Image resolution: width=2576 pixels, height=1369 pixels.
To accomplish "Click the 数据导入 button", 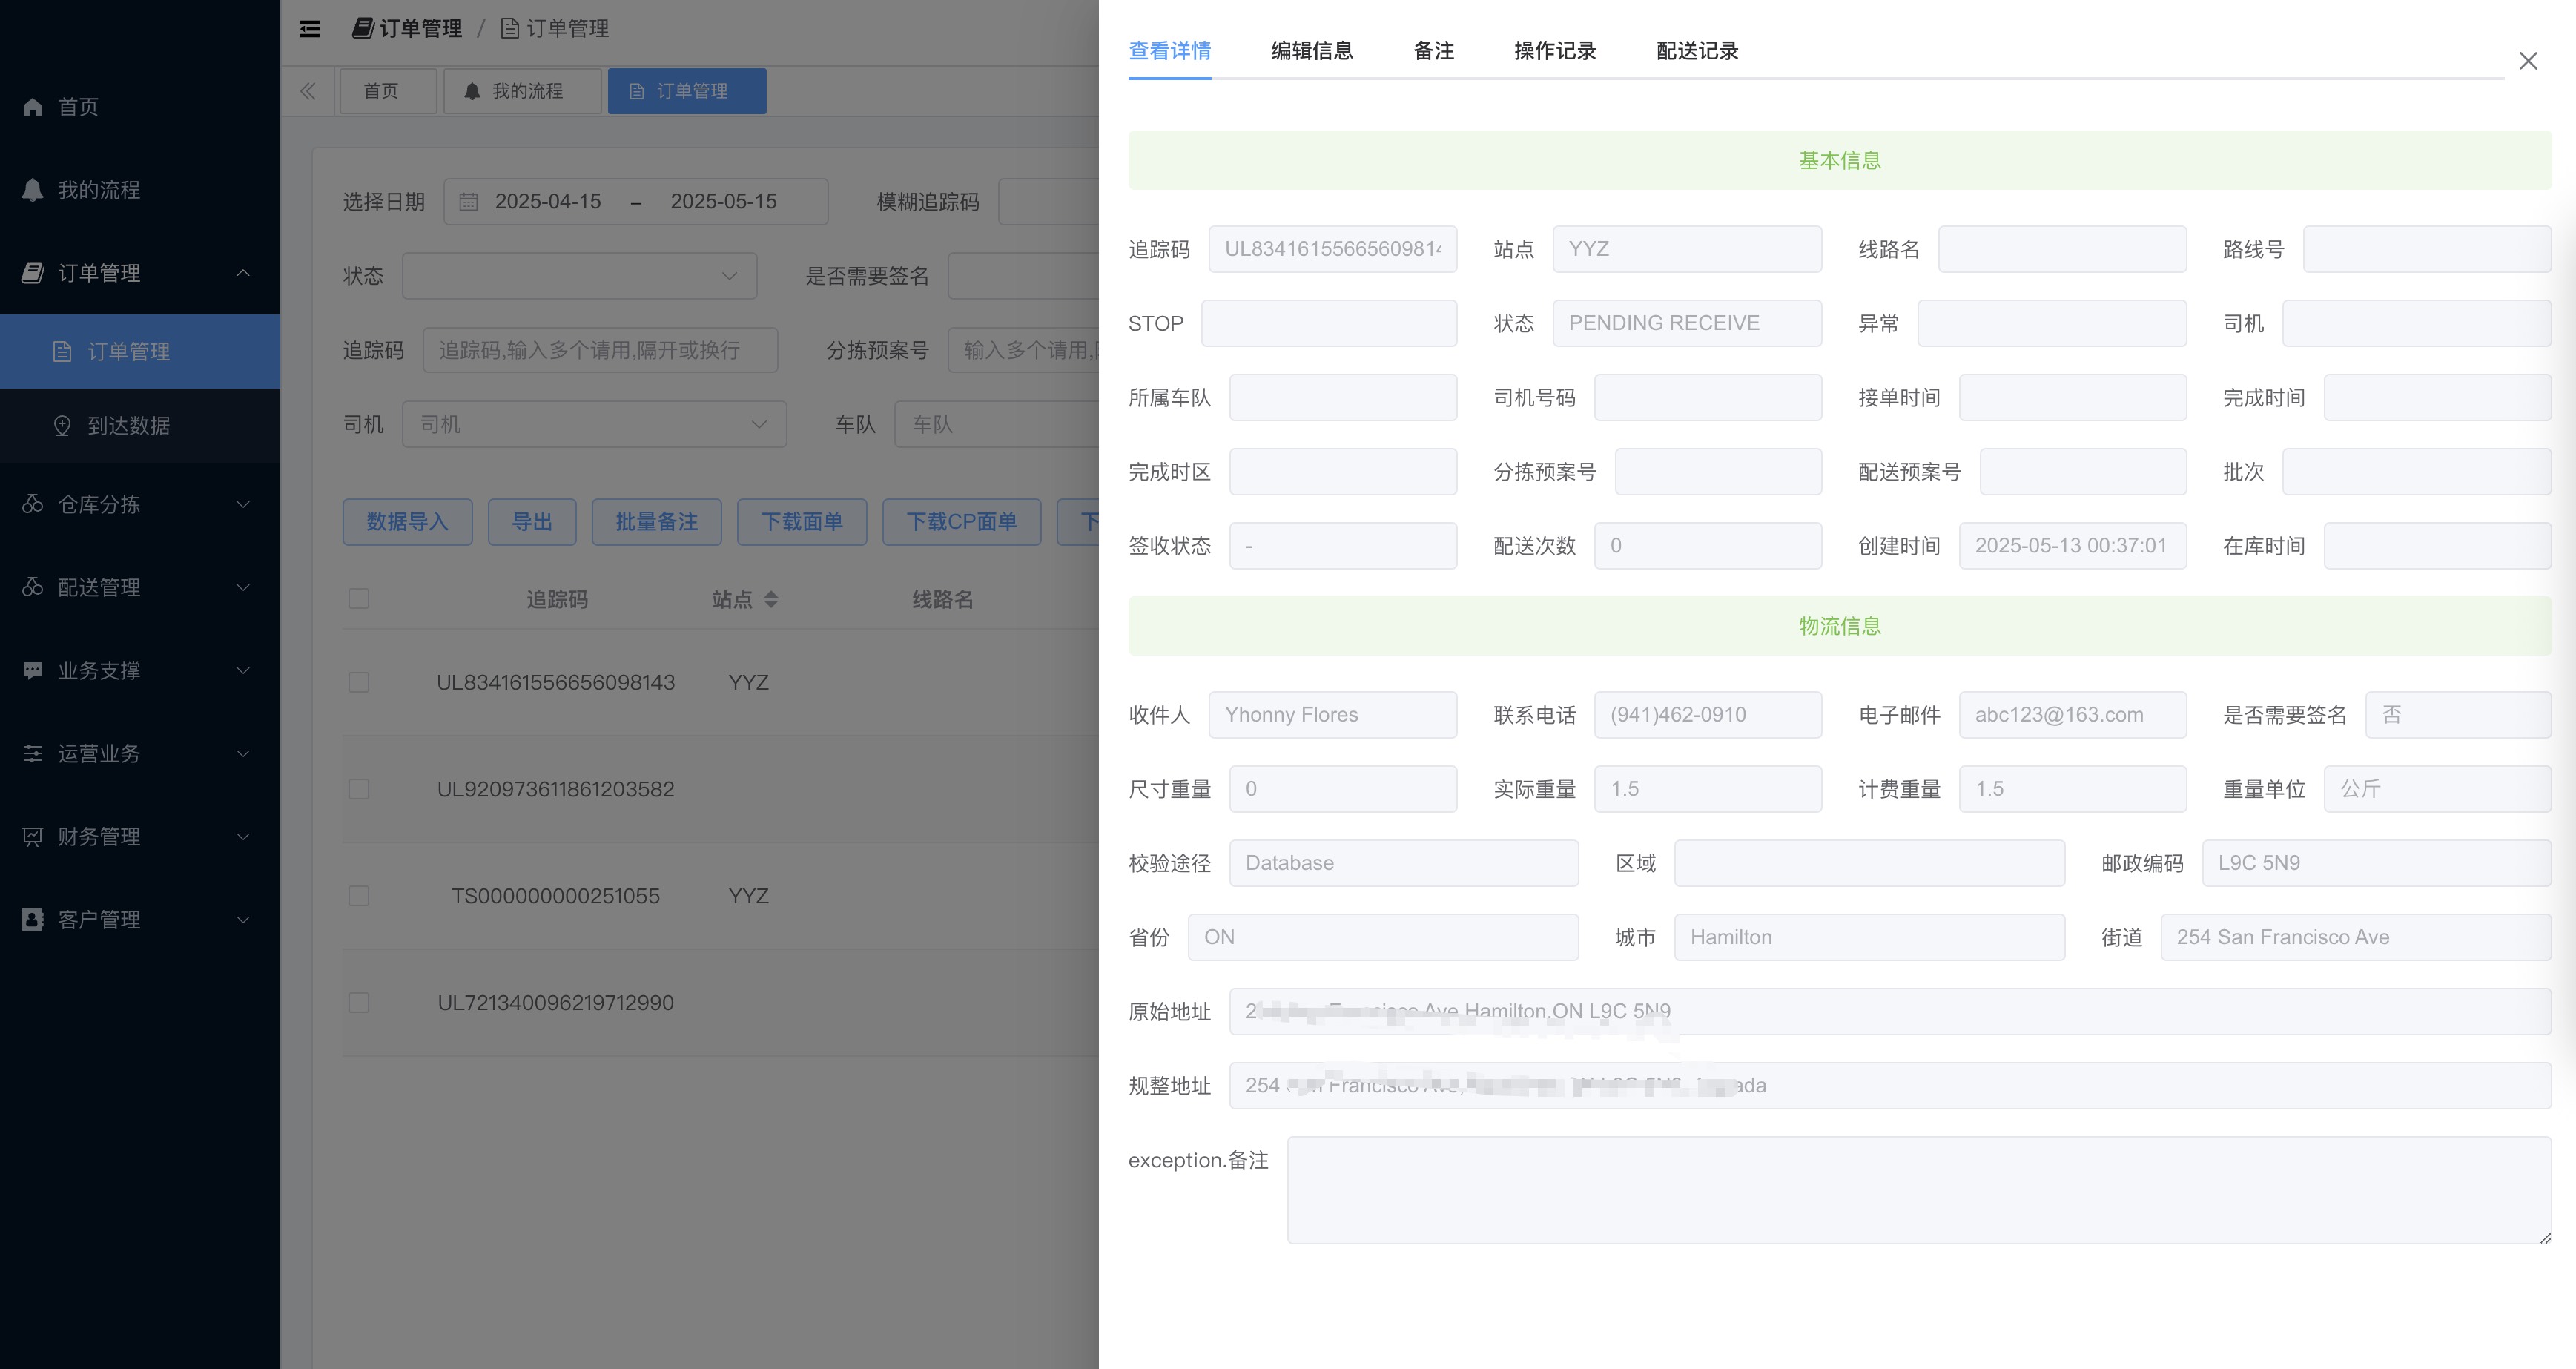I will pyautogui.click(x=407, y=522).
